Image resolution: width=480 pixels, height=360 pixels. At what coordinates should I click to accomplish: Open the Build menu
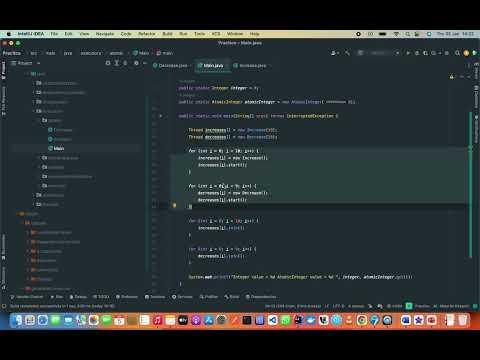[167, 34]
